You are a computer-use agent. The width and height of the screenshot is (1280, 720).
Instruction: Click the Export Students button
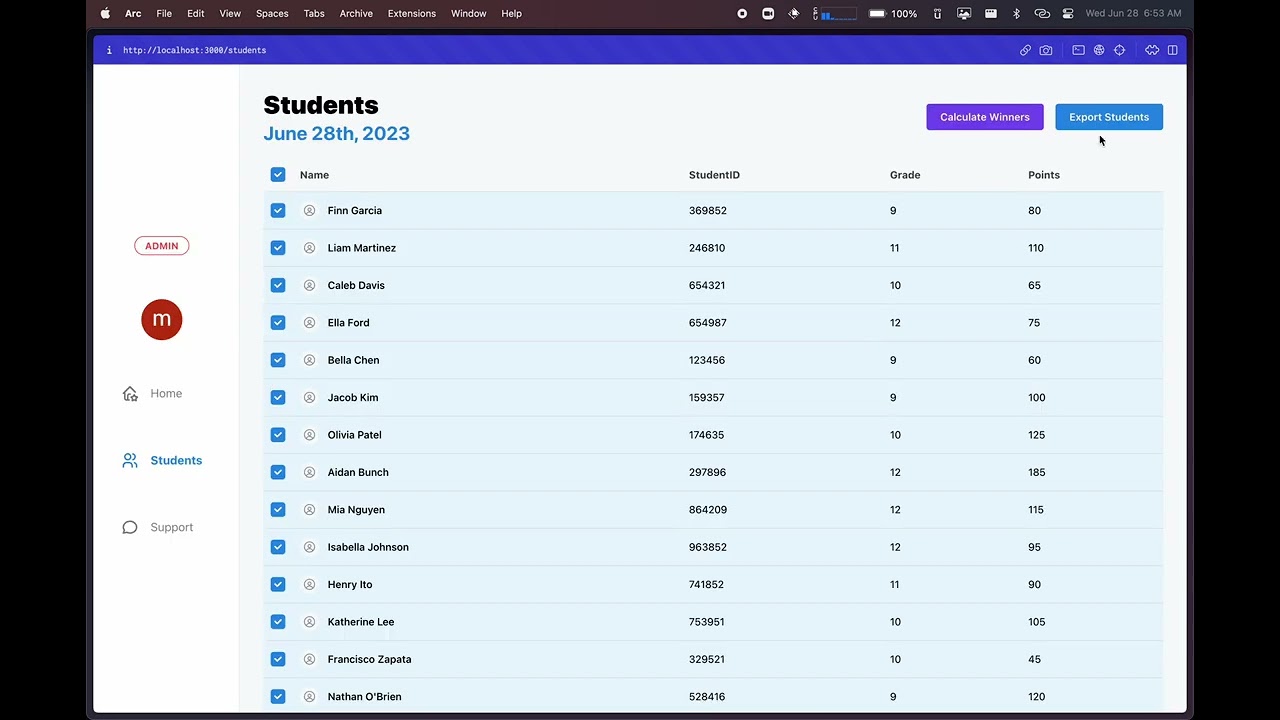(x=1109, y=117)
